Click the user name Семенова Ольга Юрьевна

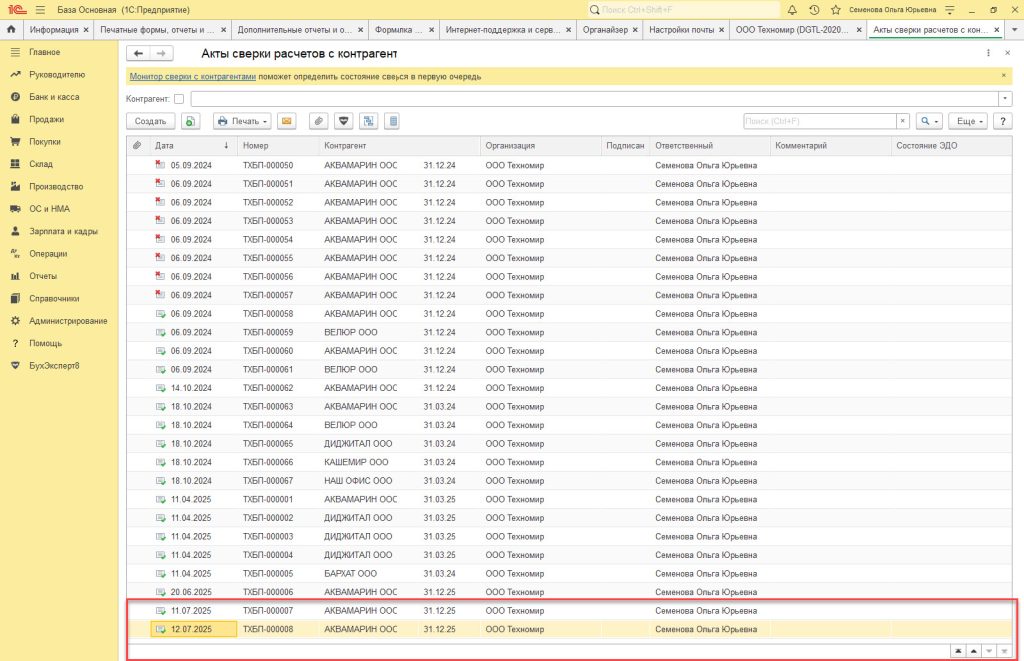892,10
